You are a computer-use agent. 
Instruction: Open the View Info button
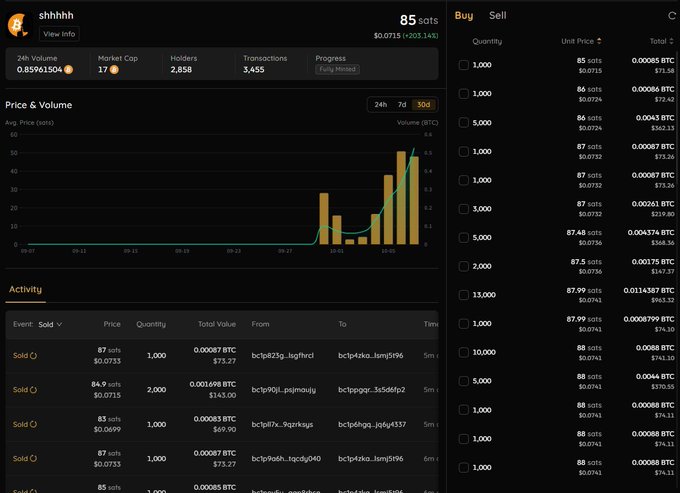pyautogui.click(x=59, y=34)
